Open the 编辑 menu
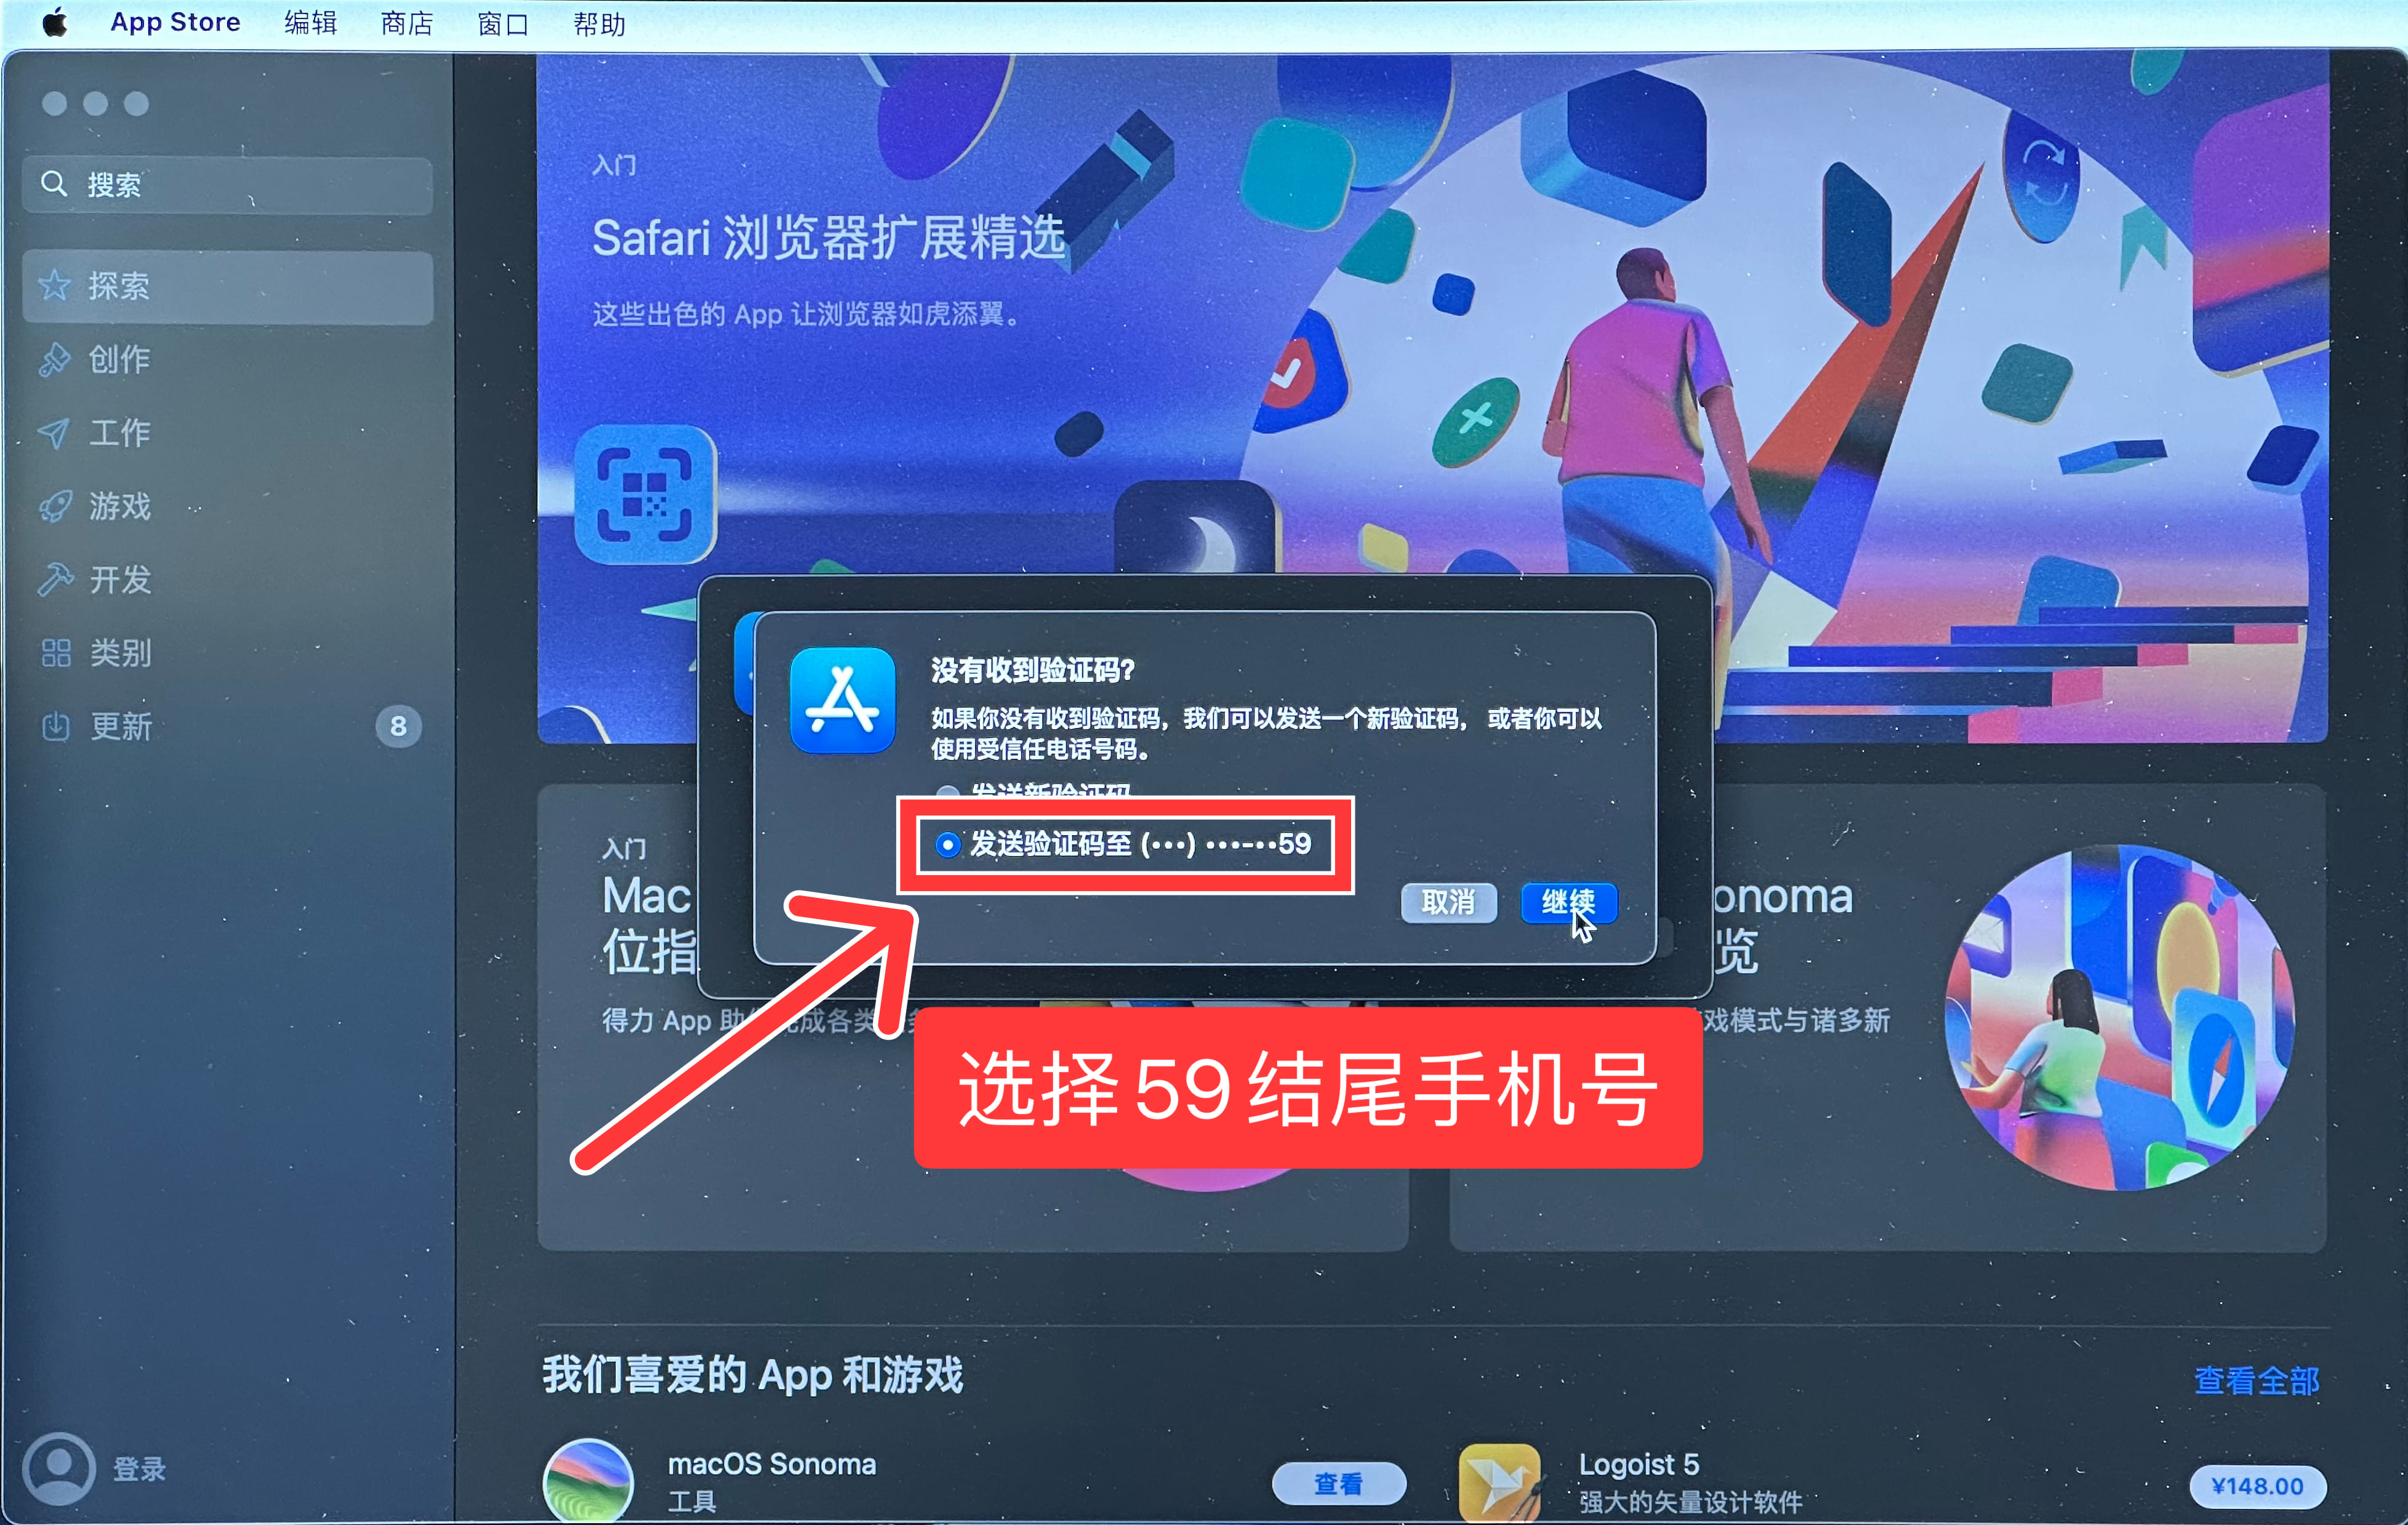 tap(310, 23)
